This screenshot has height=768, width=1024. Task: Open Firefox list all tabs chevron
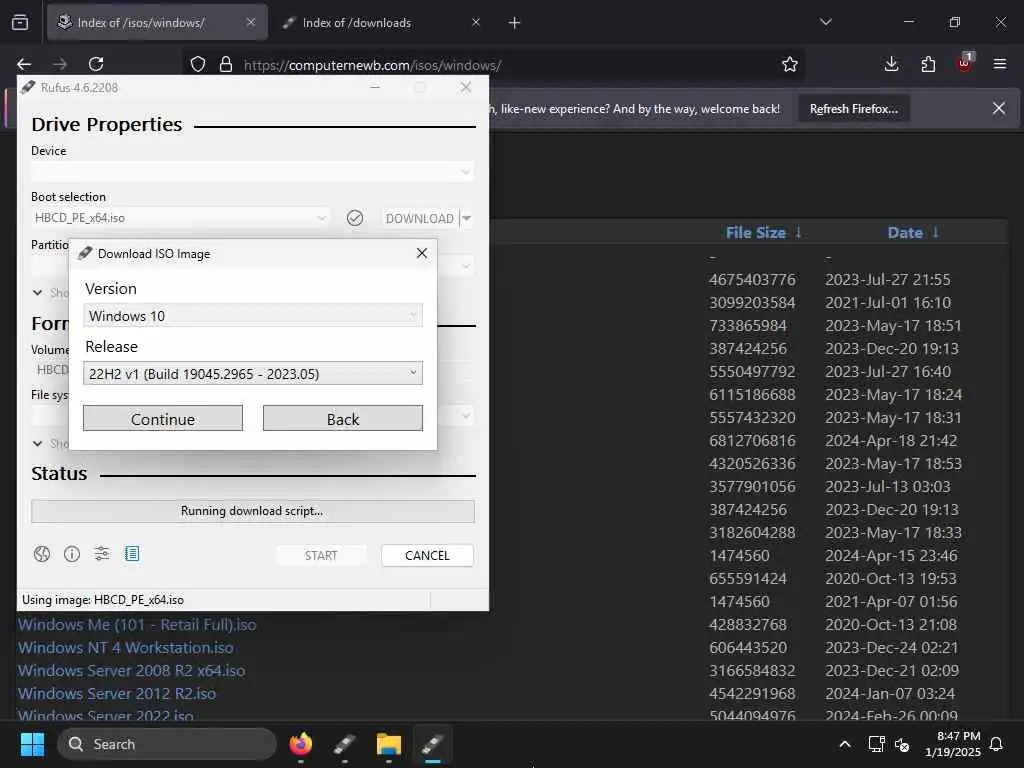click(x=825, y=22)
